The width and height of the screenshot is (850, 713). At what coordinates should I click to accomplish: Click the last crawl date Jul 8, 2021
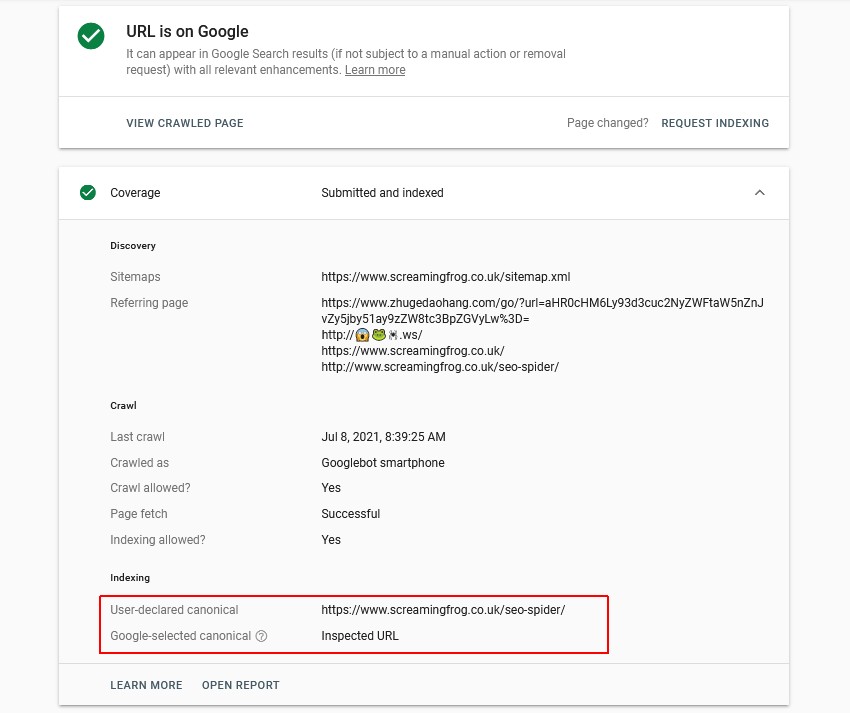[383, 436]
